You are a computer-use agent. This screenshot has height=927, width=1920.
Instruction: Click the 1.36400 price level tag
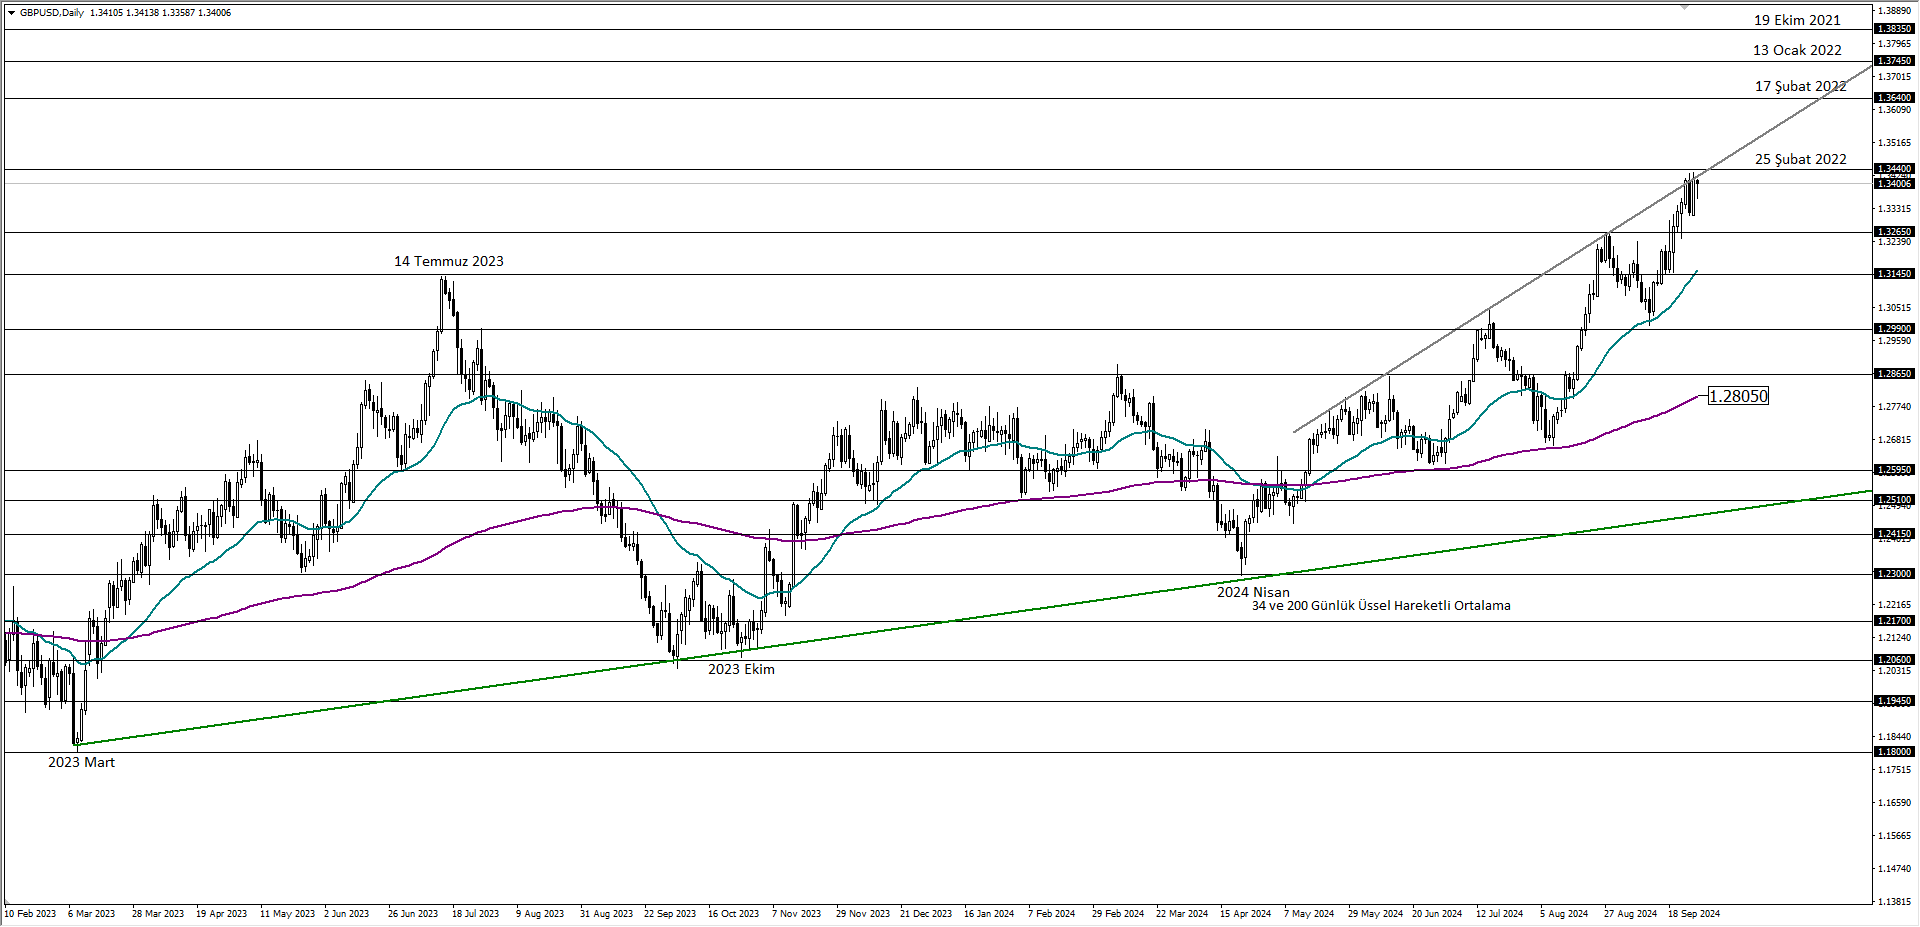1894,98
